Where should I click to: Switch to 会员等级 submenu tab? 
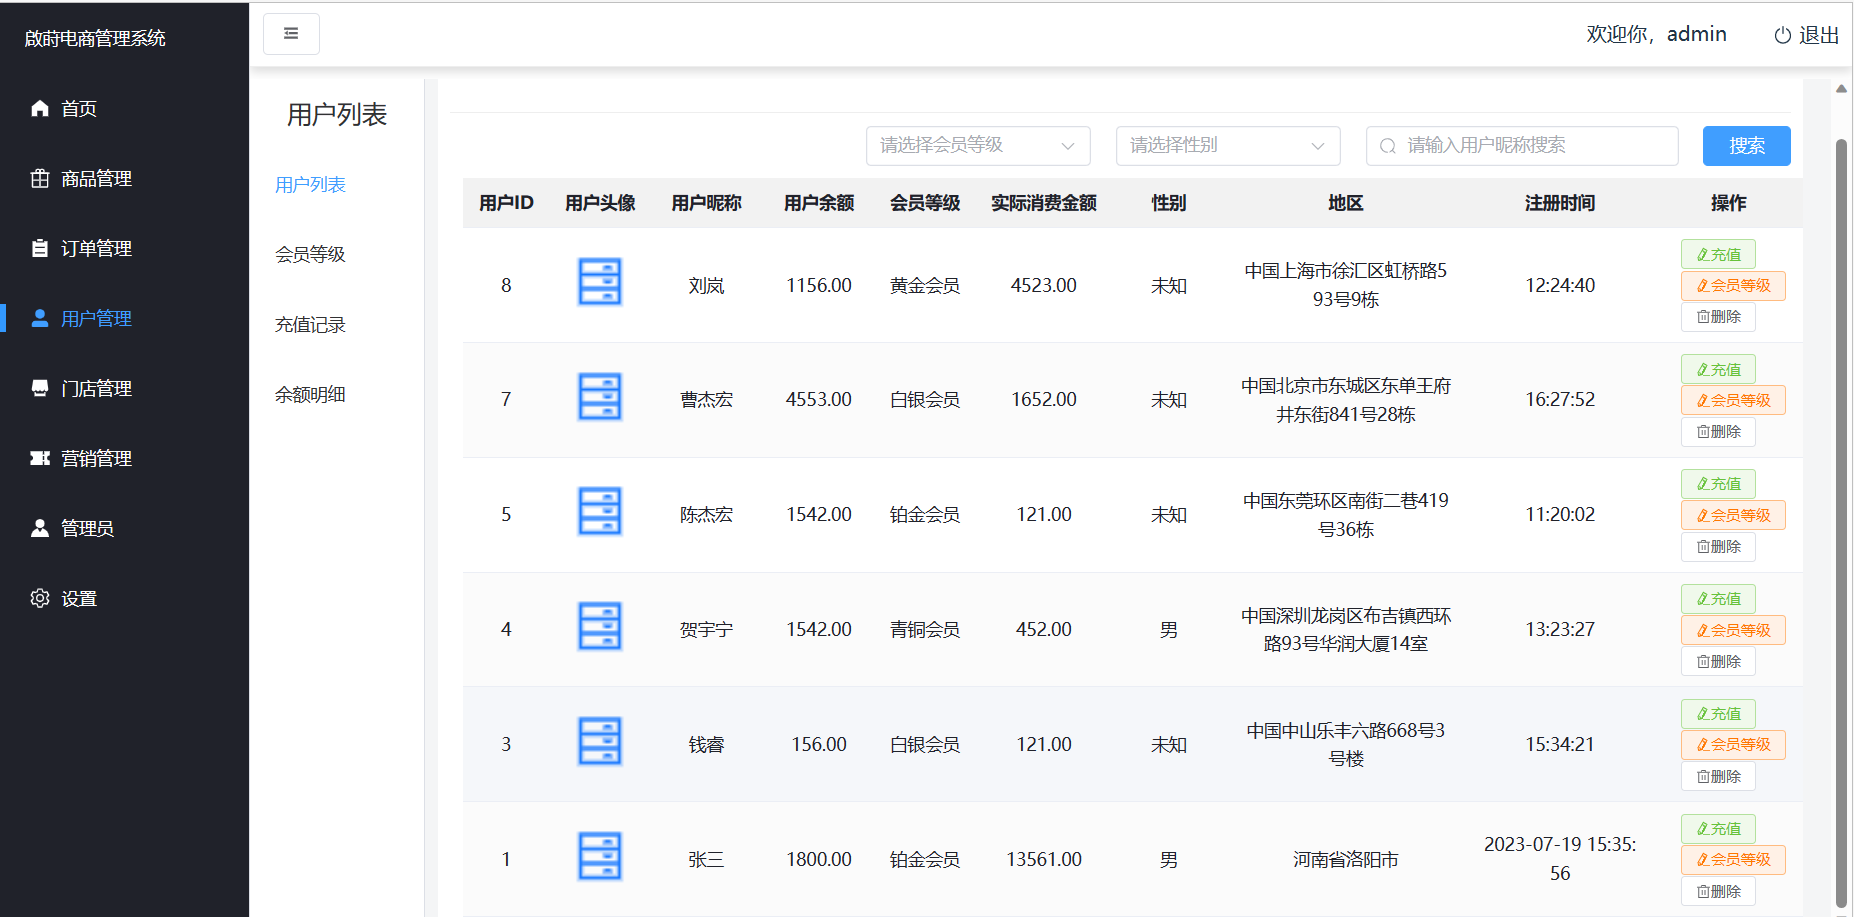pyautogui.click(x=310, y=255)
